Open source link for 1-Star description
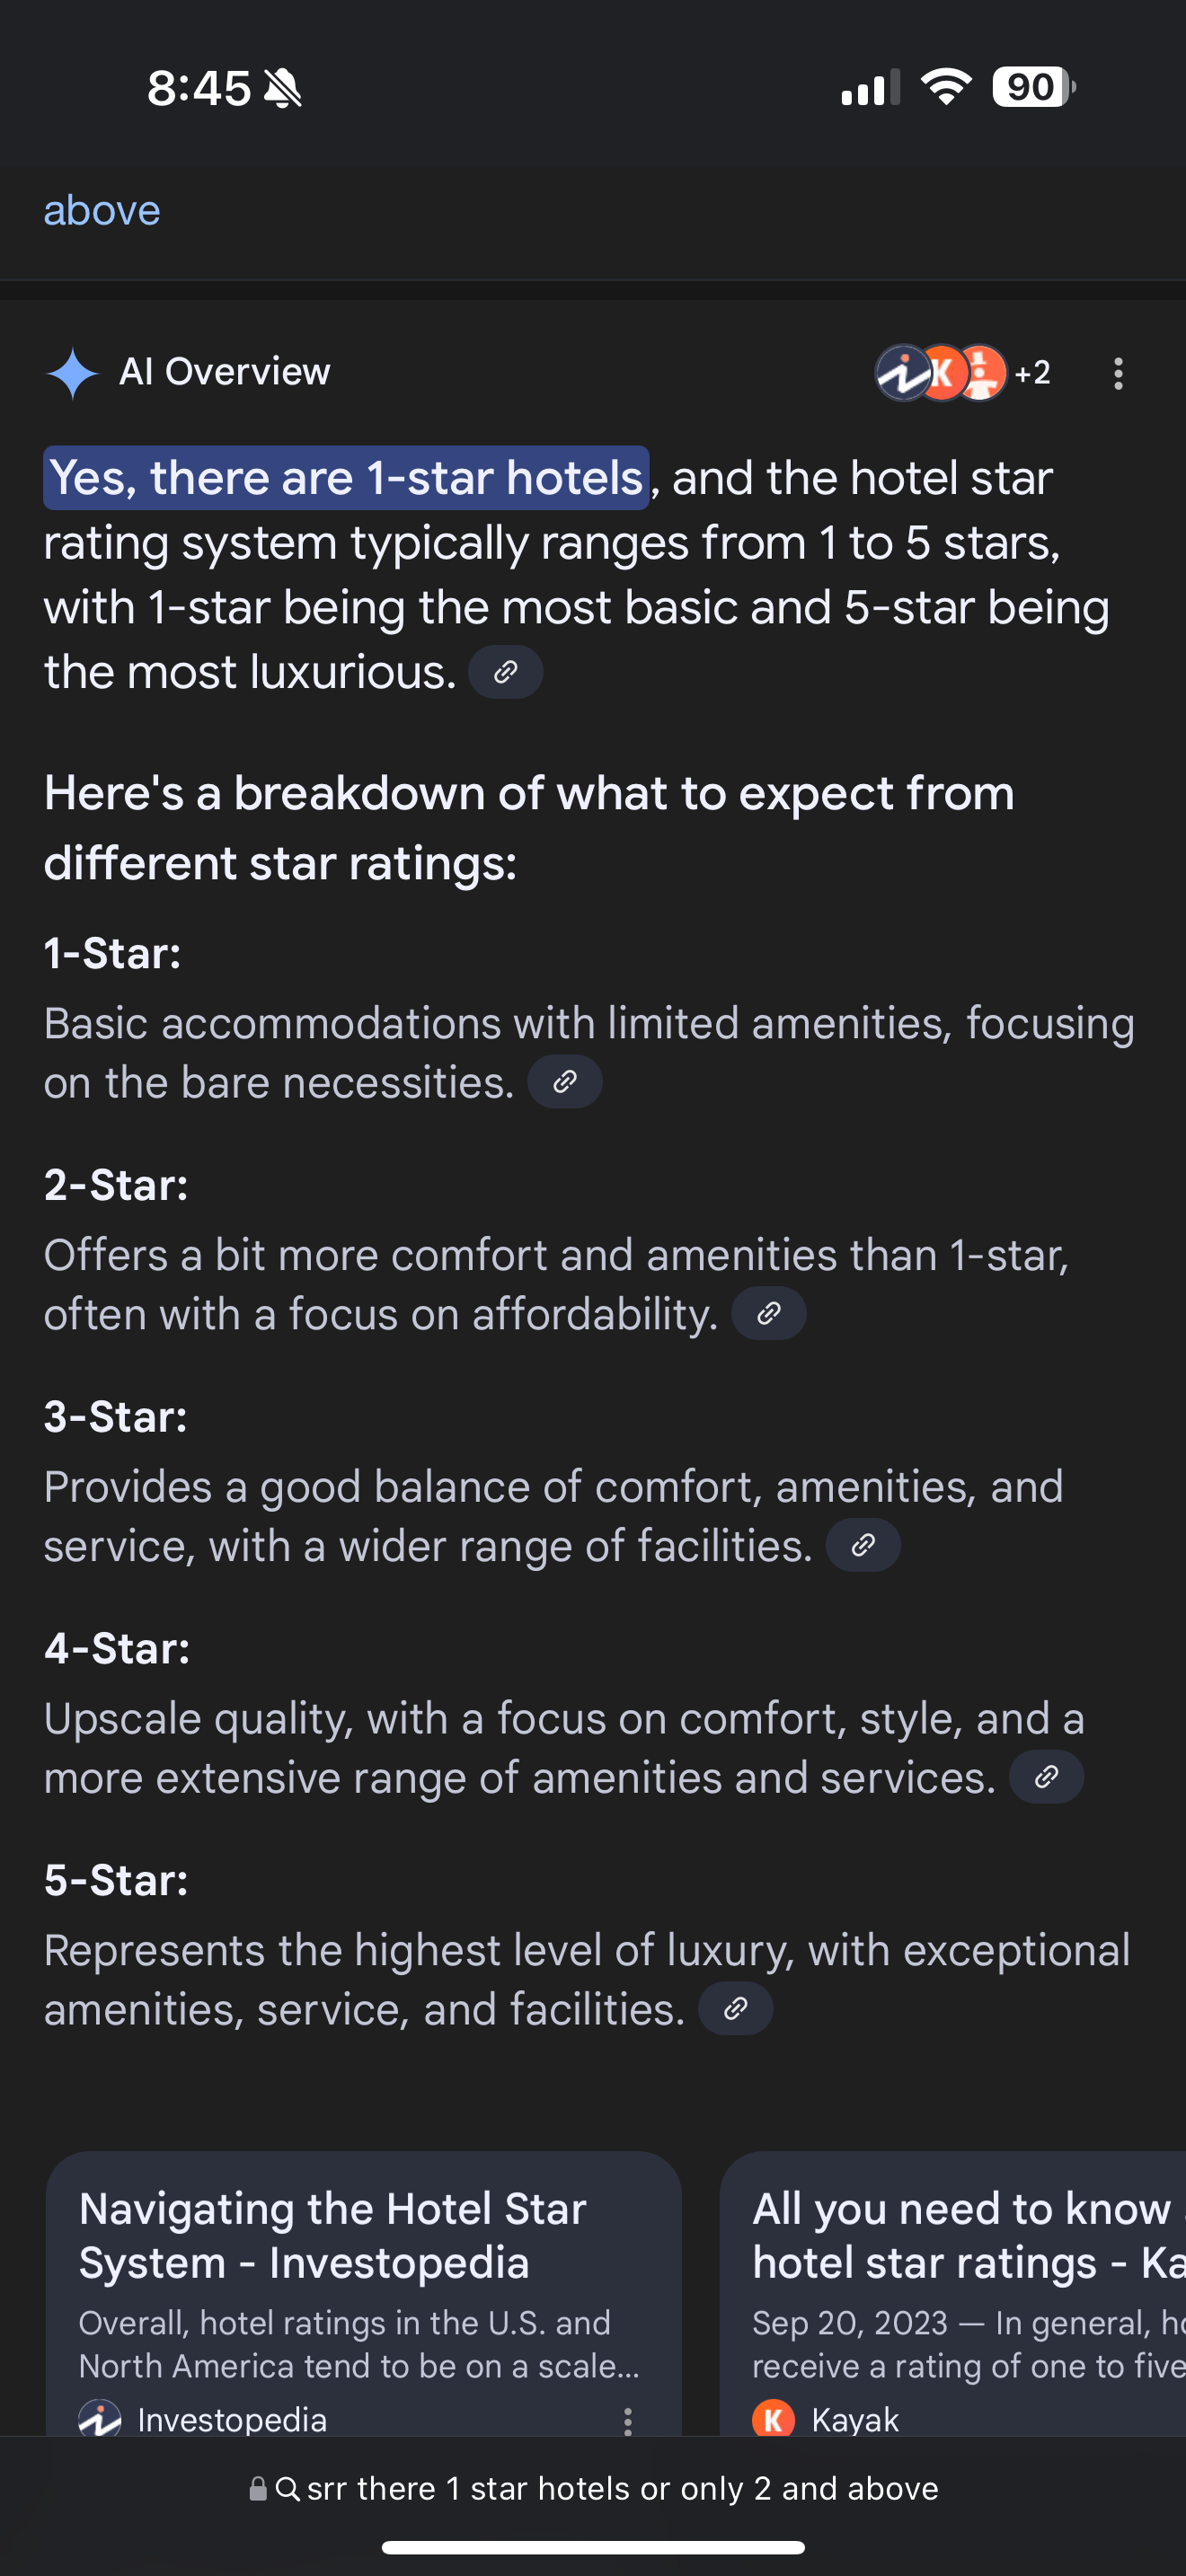Viewport: 1186px width, 2576px height. point(565,1082)
